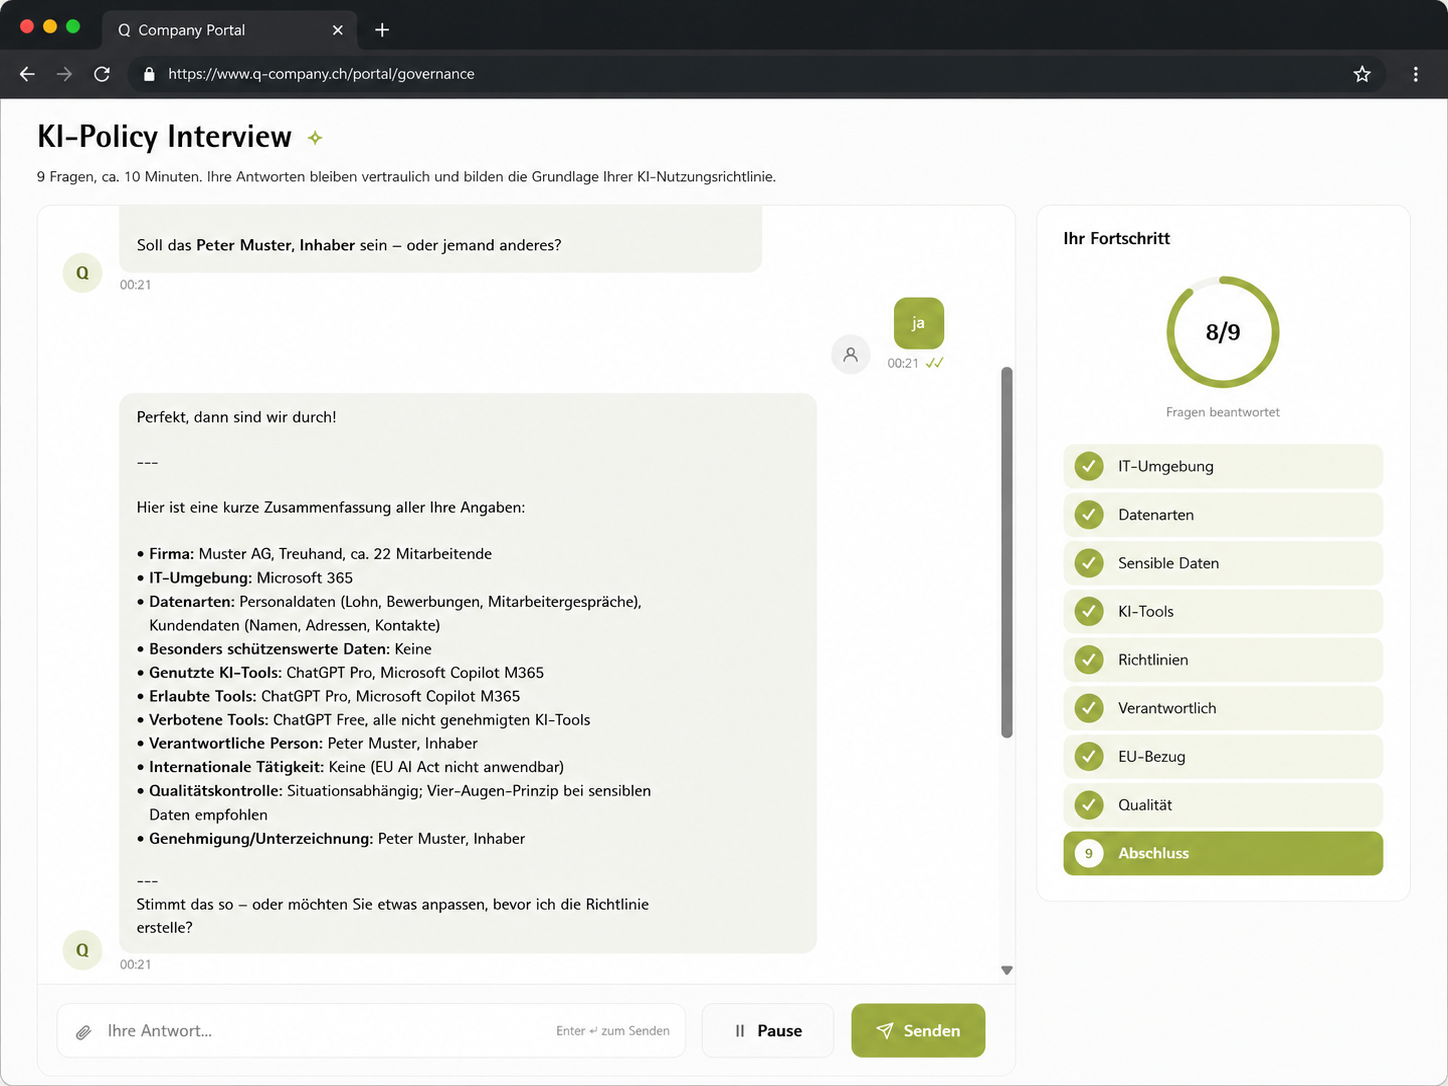Viewport: 1448px width, 1086px height.
Task: Click the checkmark icon beside Richtlinien
Action: click(x=1089, y=660)
